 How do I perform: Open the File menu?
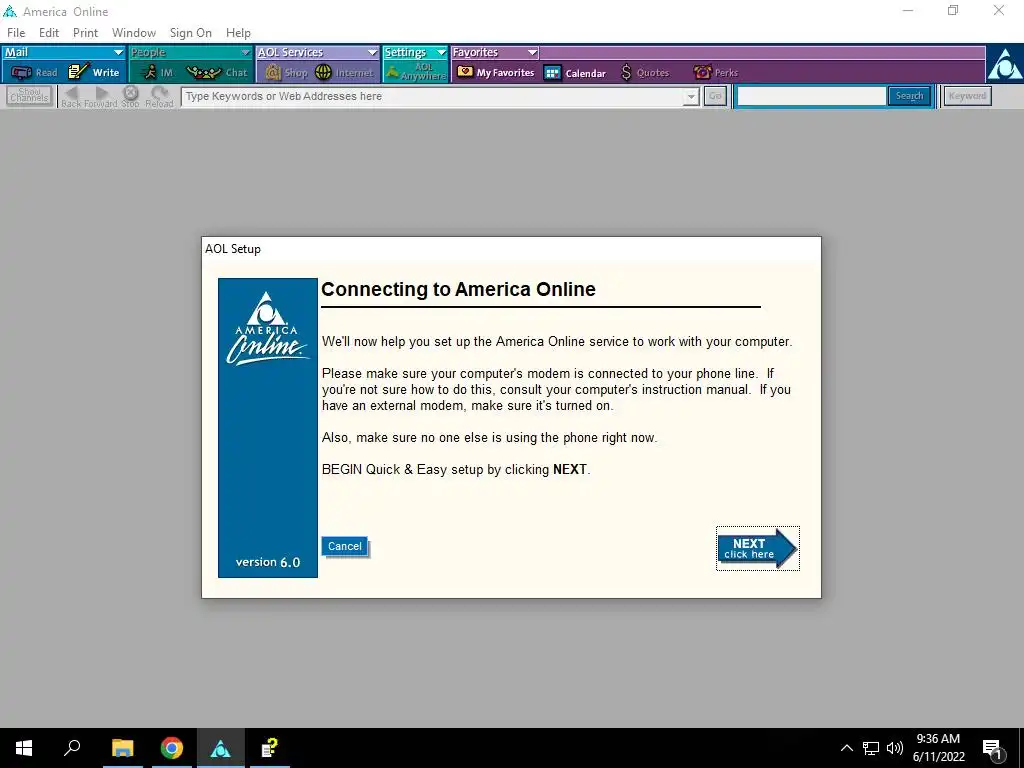click(16, 33)
